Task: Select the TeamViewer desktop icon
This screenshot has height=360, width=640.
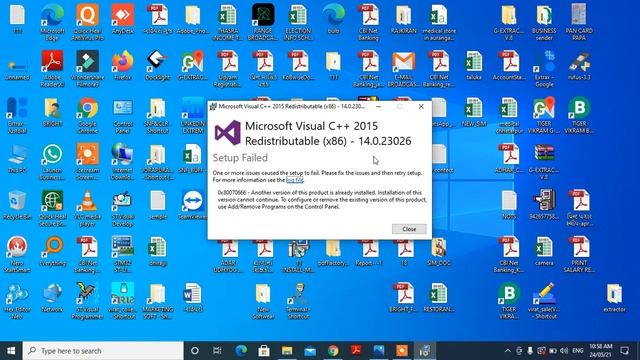Action: click(x=193, y=205)
